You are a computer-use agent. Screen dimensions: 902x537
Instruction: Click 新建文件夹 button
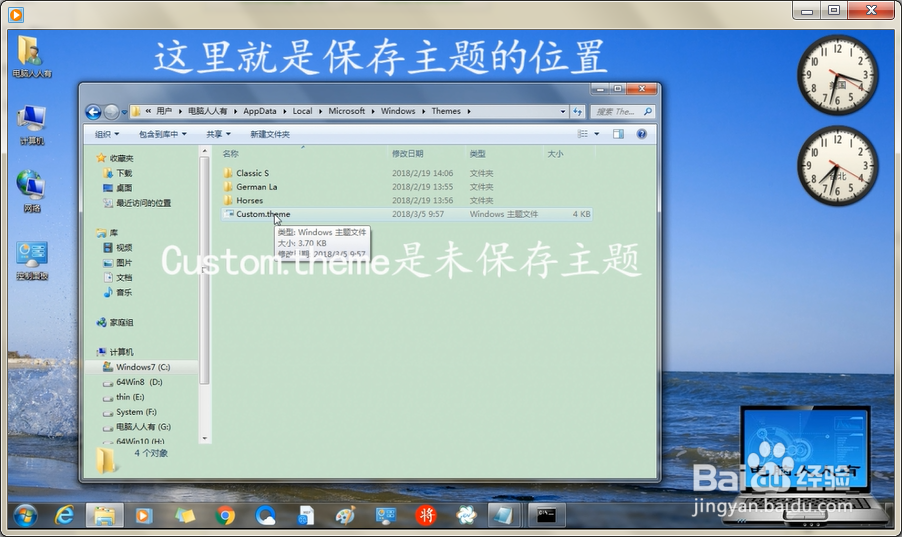(270, 134)
